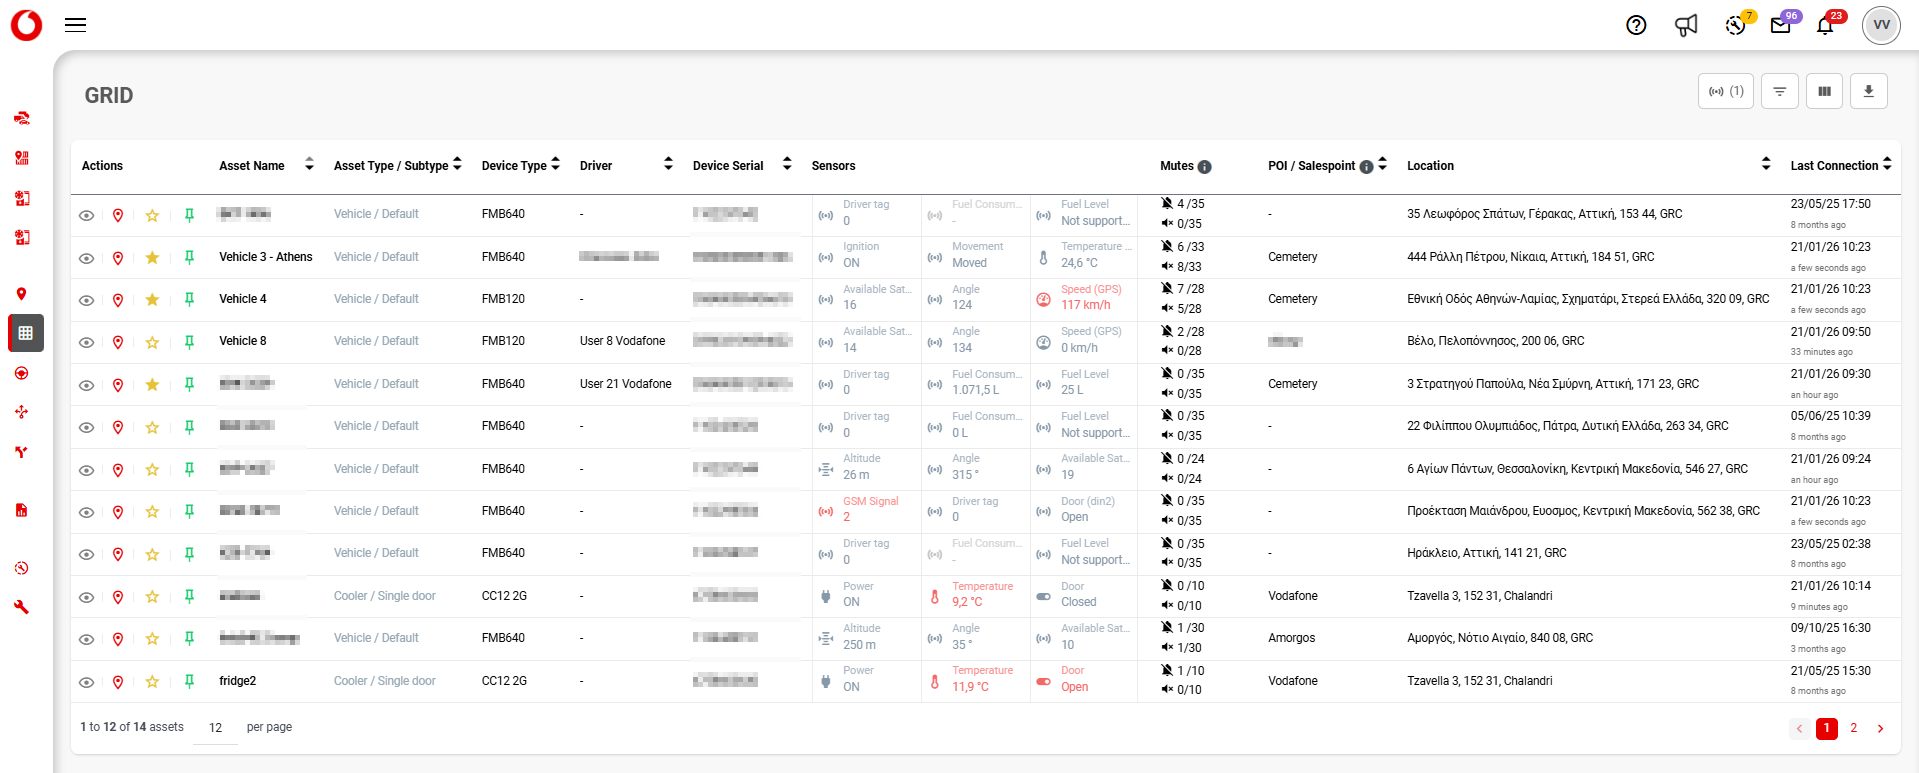The height and width of the screenshot is (773, 1919).
Task: Open the mail inbox icon
Action: [x=1780, y=26]
